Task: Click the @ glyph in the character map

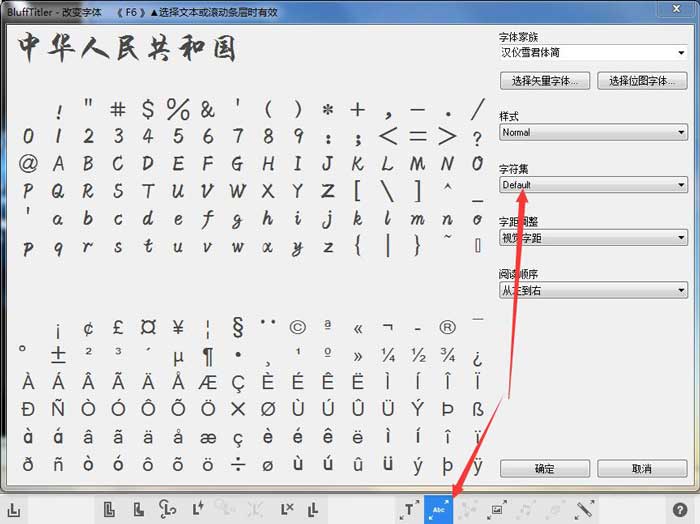Action: coord(28,163)
